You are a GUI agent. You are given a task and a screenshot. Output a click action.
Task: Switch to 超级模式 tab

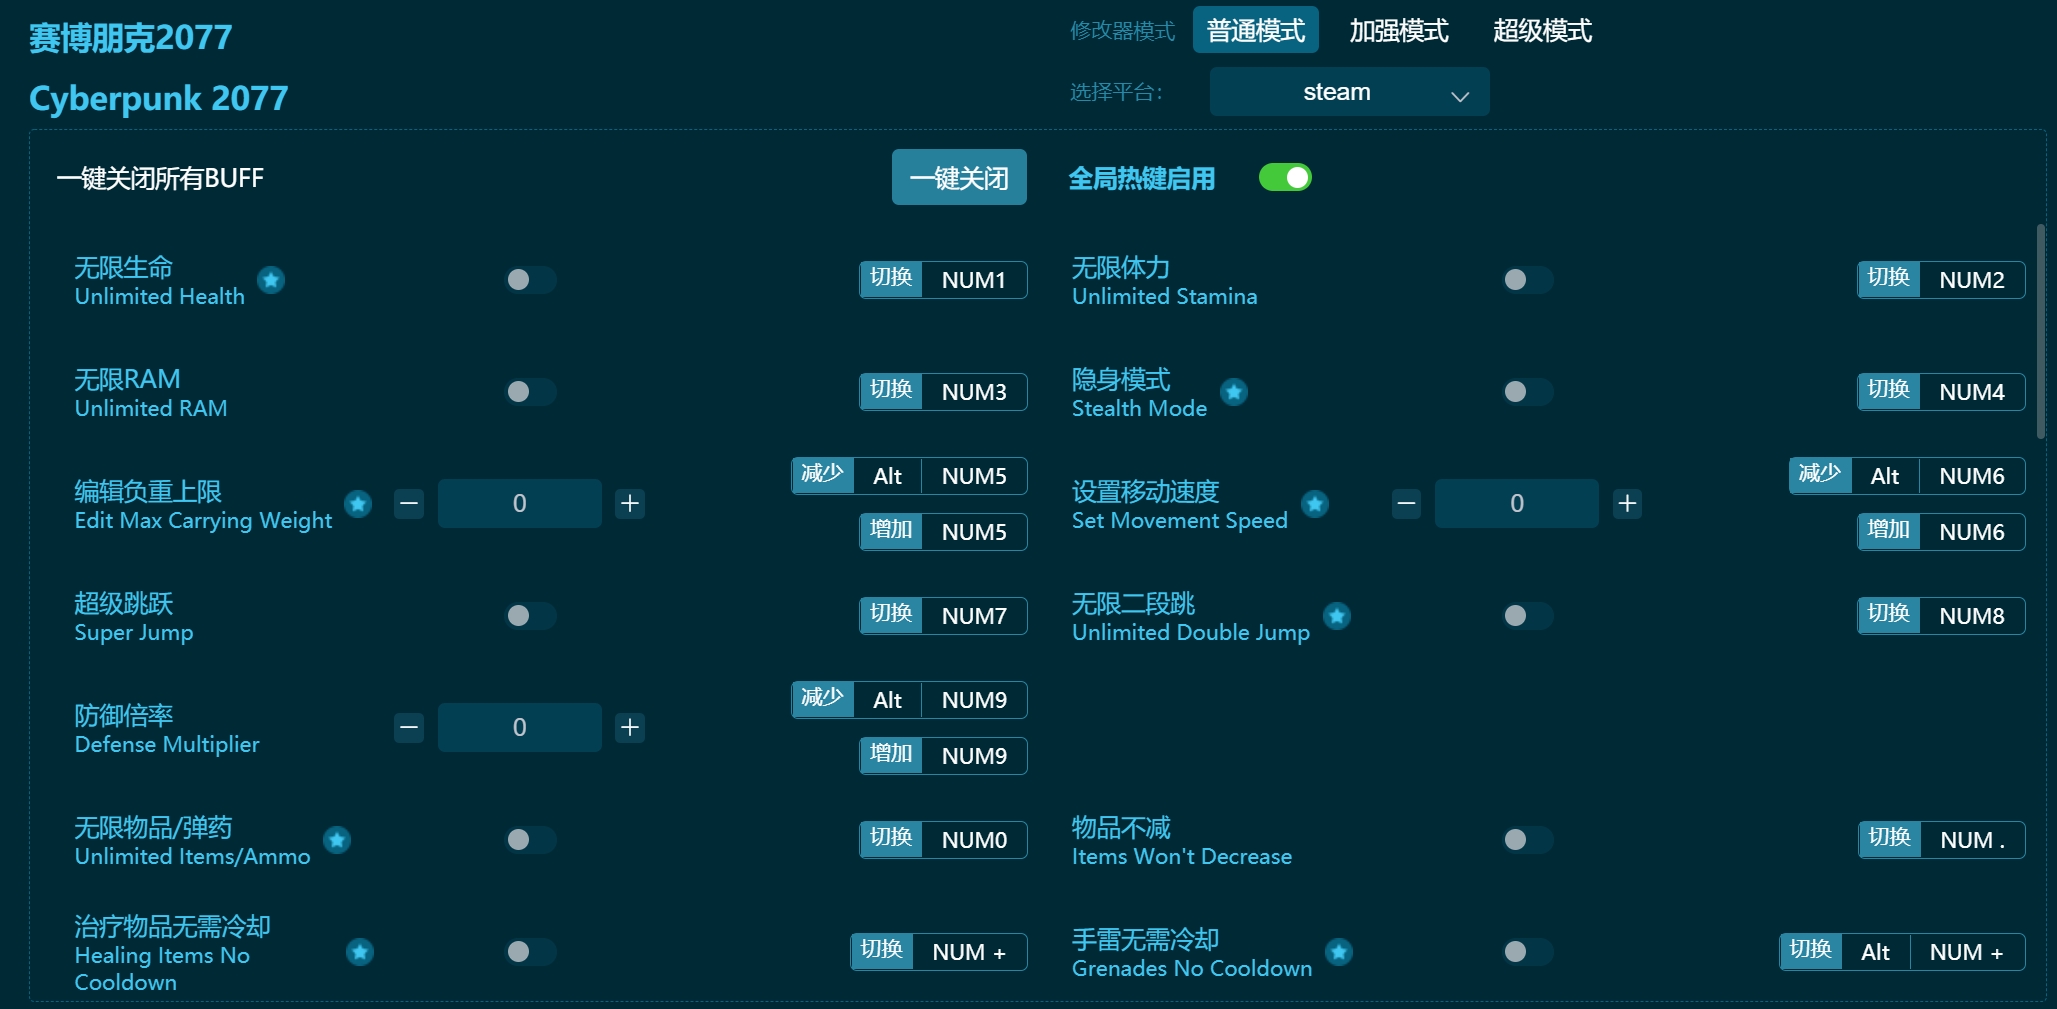pos(1542,30)
